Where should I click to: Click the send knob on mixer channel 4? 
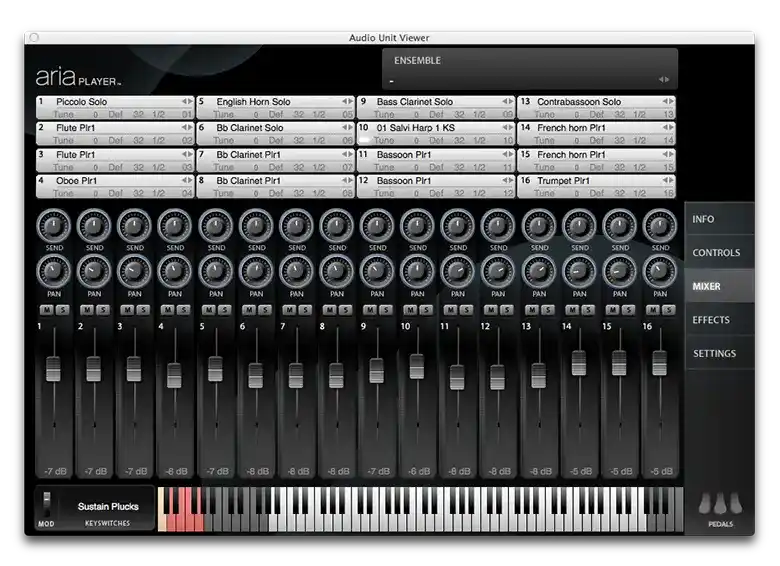tap(175, 226)
